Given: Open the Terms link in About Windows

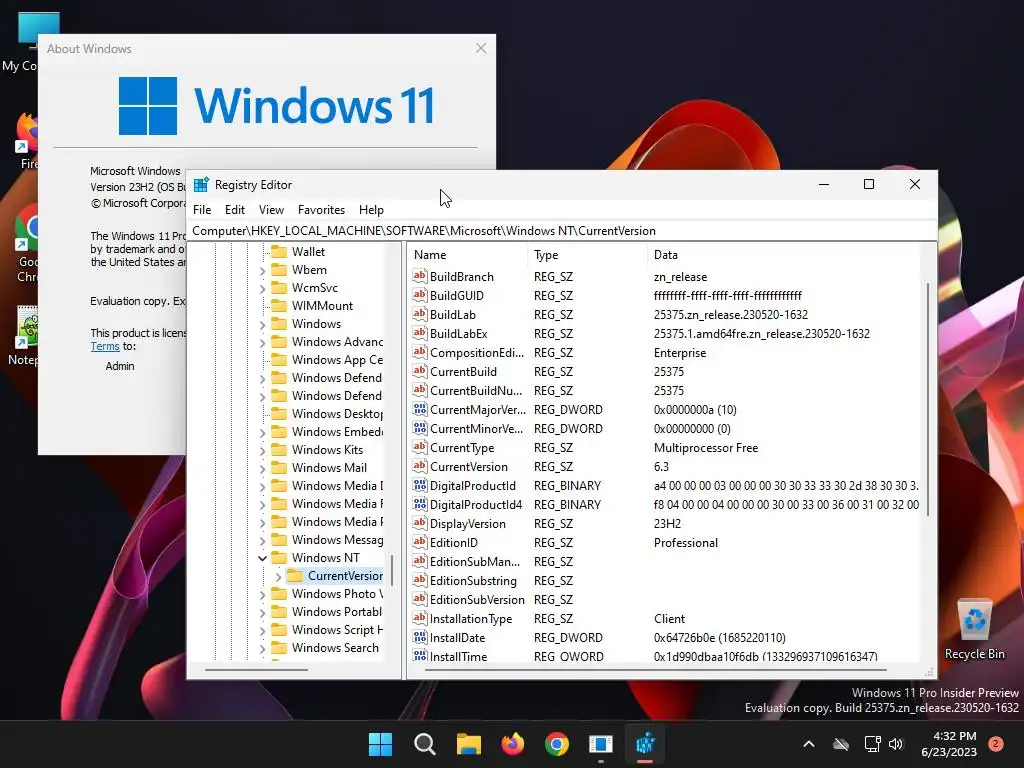Looking at the screenshot, I should (104, 346).
